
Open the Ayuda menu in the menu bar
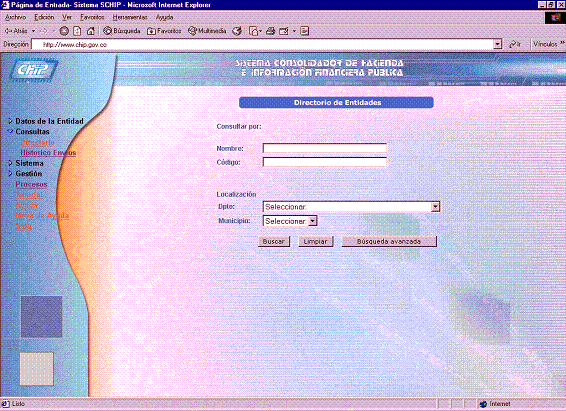click(x=165, y=17)
